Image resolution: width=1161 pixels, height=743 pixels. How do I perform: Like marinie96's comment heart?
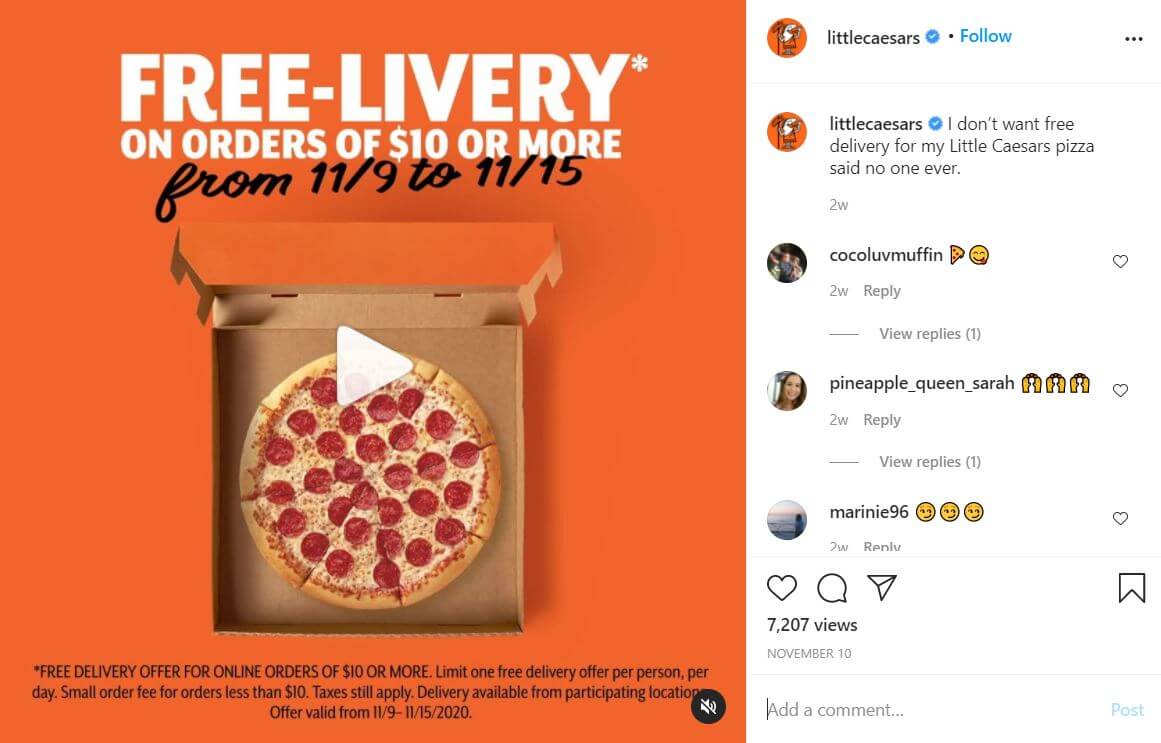(x=1120, y=519)
